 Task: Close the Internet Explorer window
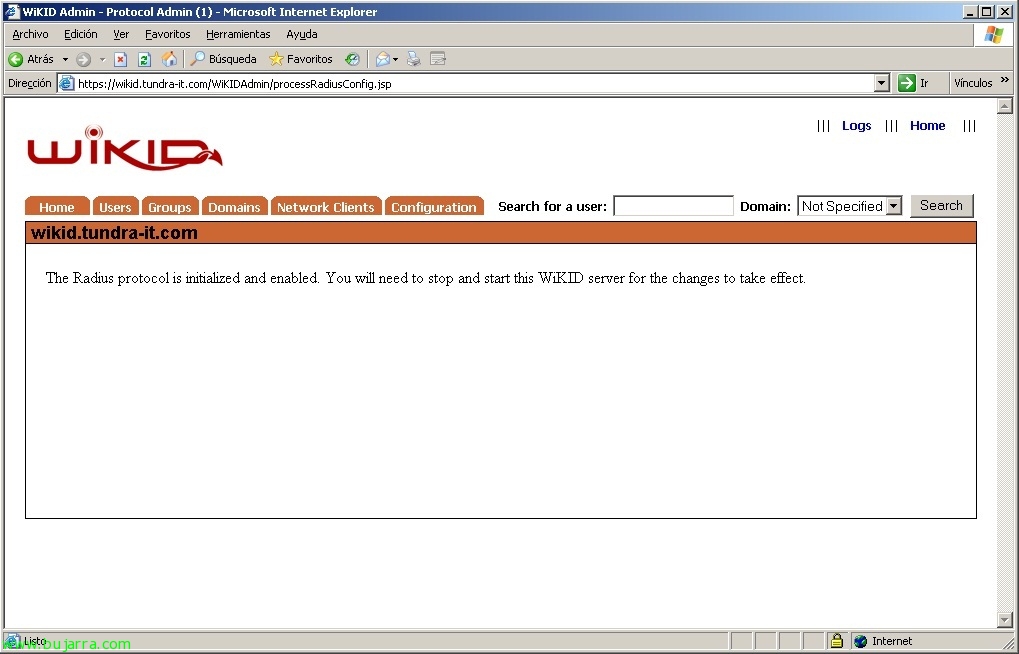click(x=1005, y=12)
